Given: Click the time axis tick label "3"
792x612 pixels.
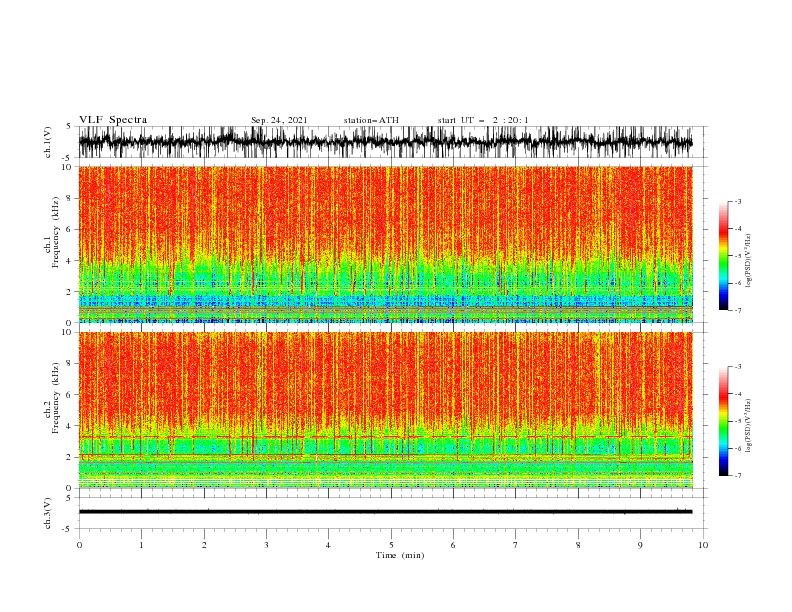Looking at the screenshot, I should (x=266, y=545).
